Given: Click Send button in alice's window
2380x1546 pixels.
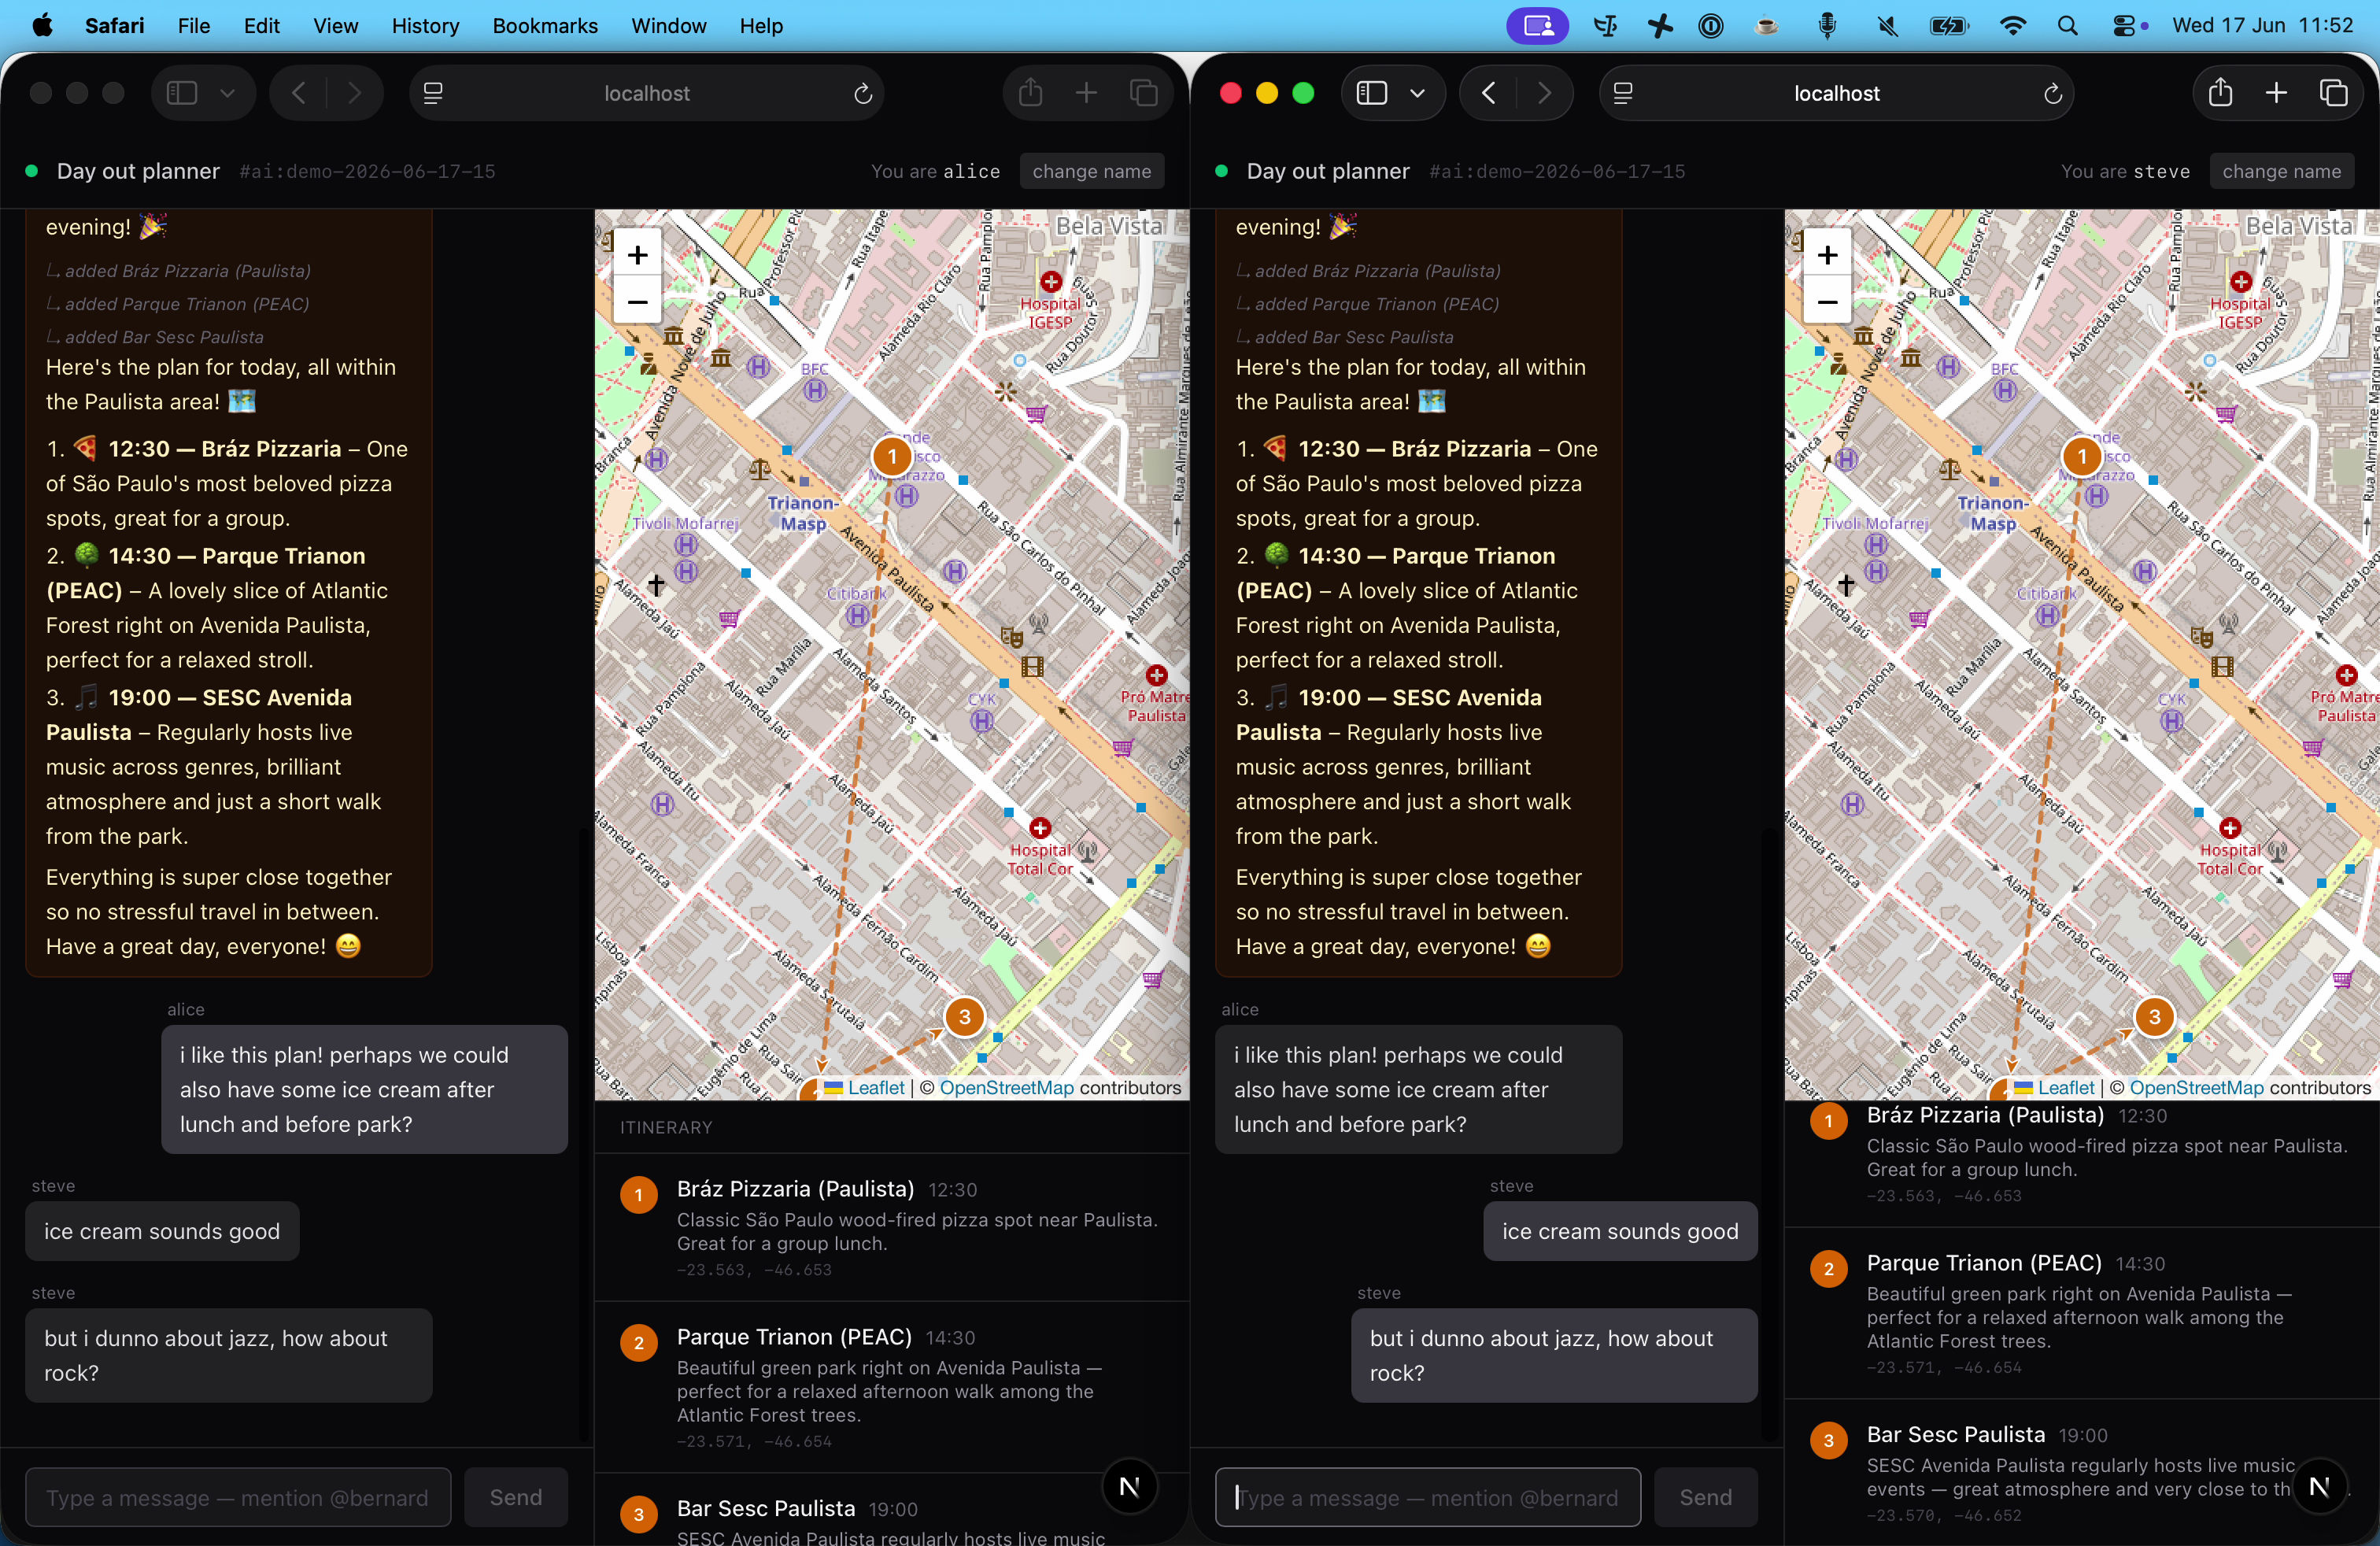Looking at the screenshot, I should tap(515, 1497).
